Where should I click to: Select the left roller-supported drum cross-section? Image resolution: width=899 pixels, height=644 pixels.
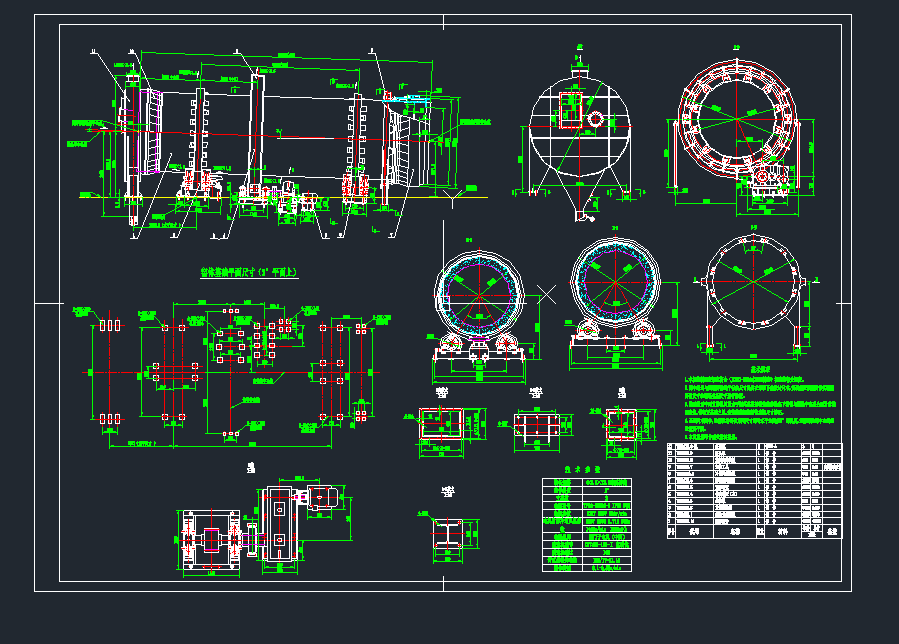coord(478,300)
